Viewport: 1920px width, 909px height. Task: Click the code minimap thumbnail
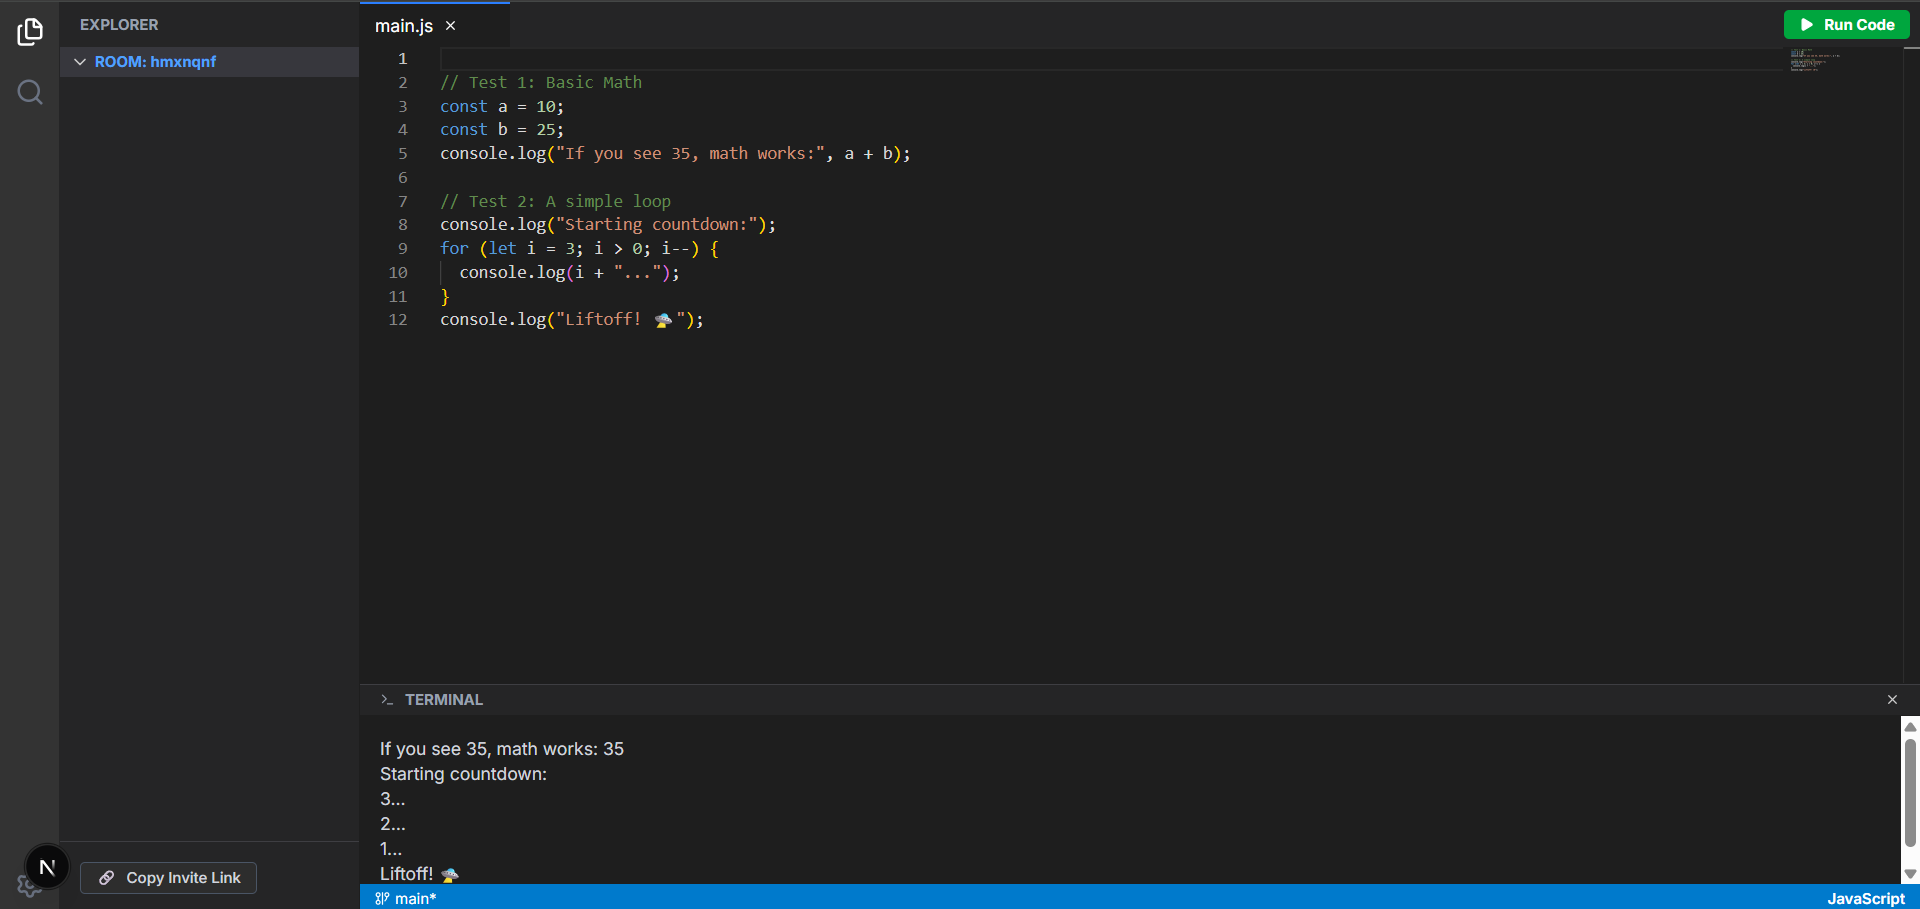coord(1814,60)
